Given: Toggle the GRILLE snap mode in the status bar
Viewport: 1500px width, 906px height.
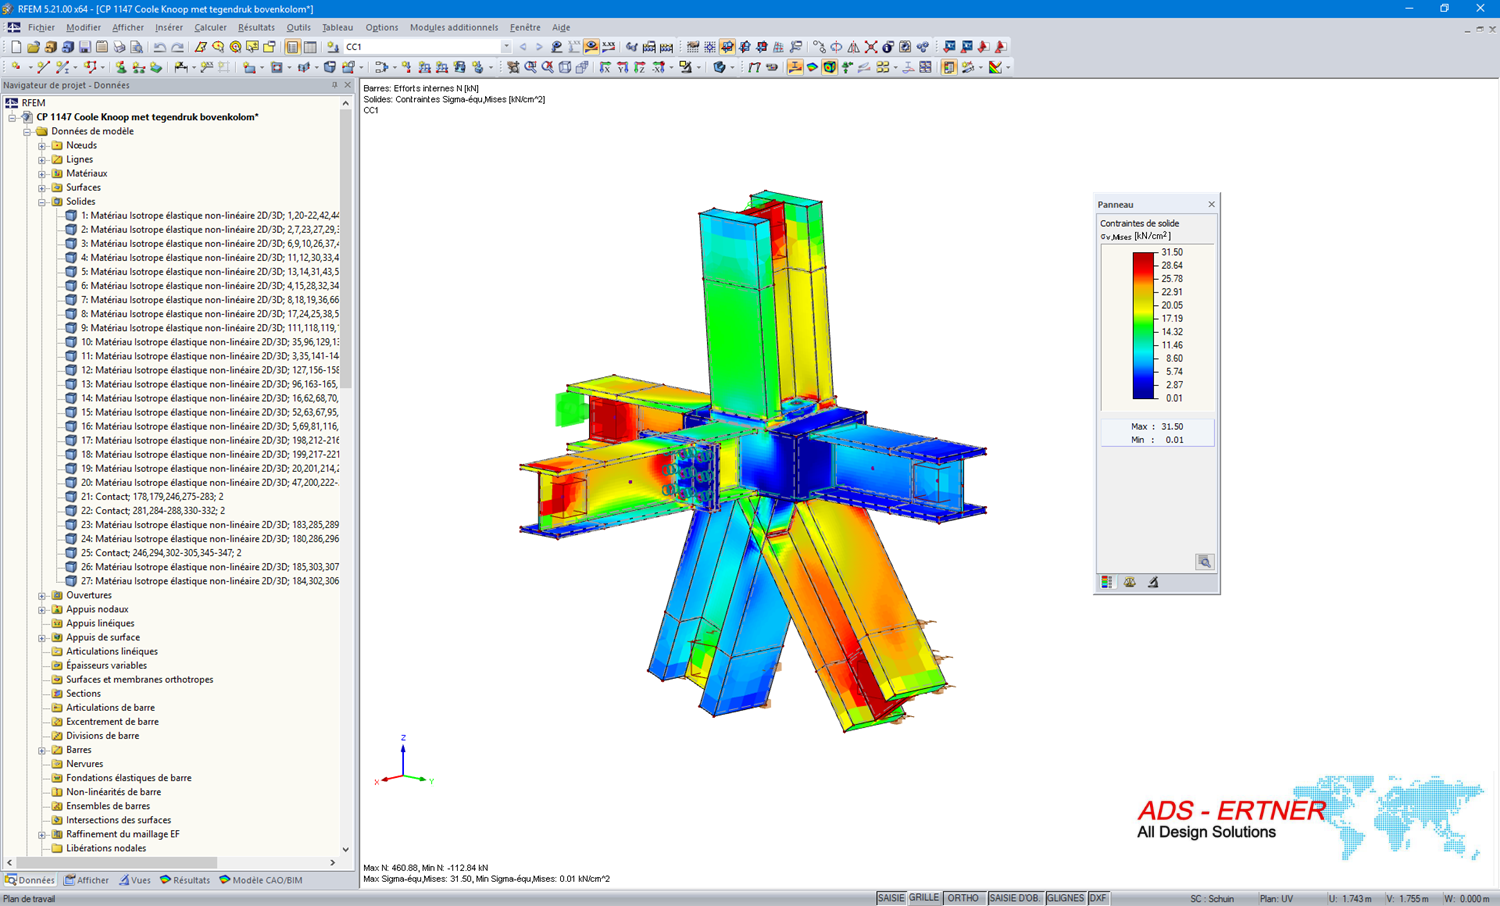Looking at the screenshot, I should pos(923,898).
